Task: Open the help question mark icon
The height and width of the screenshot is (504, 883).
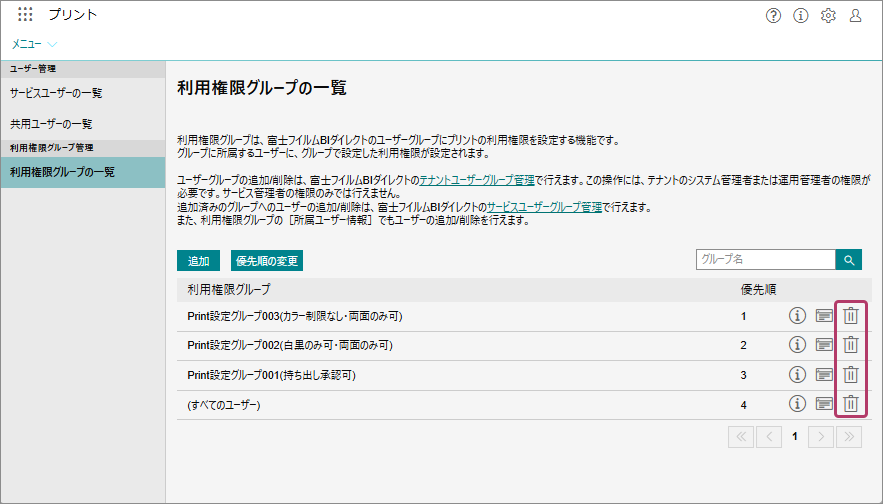Action: 773,16
